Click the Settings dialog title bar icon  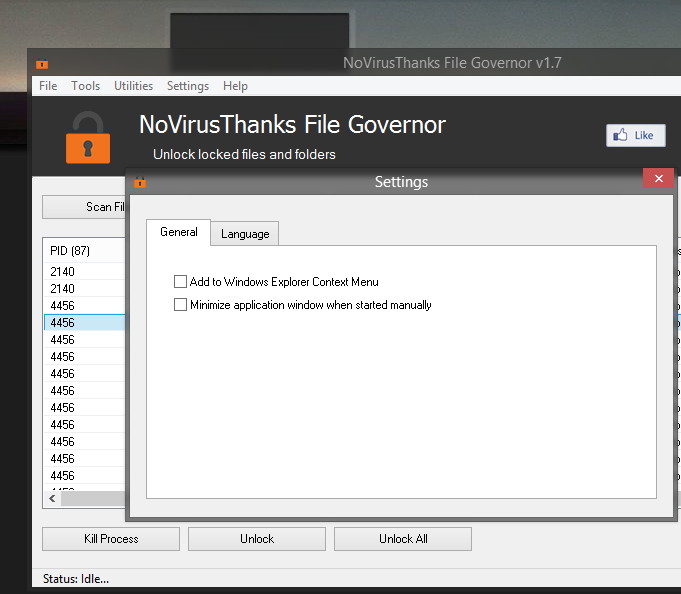140,182
